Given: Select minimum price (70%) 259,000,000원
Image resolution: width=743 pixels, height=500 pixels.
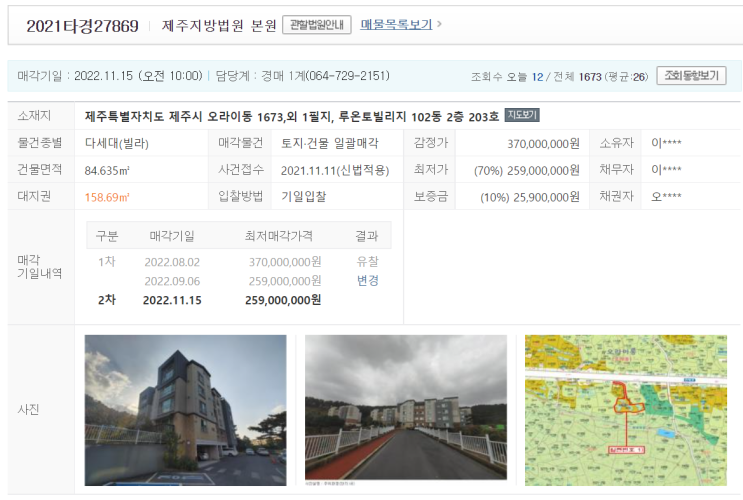Looking at the screenshot, I should pos(526,170).
